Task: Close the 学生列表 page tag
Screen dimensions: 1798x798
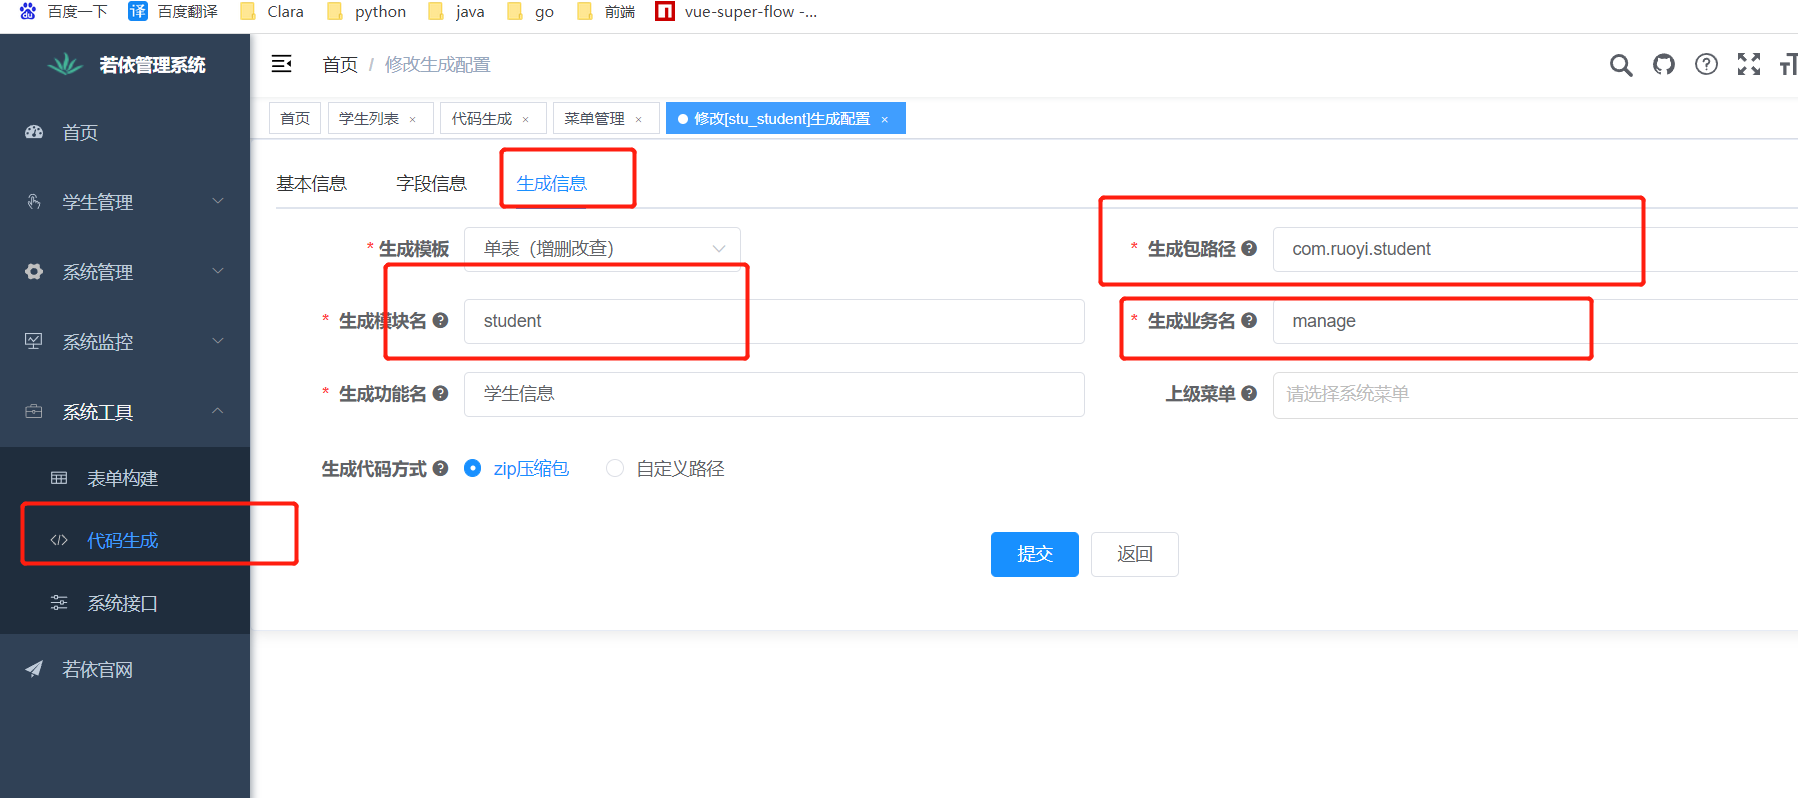Action: coord(413,119)
